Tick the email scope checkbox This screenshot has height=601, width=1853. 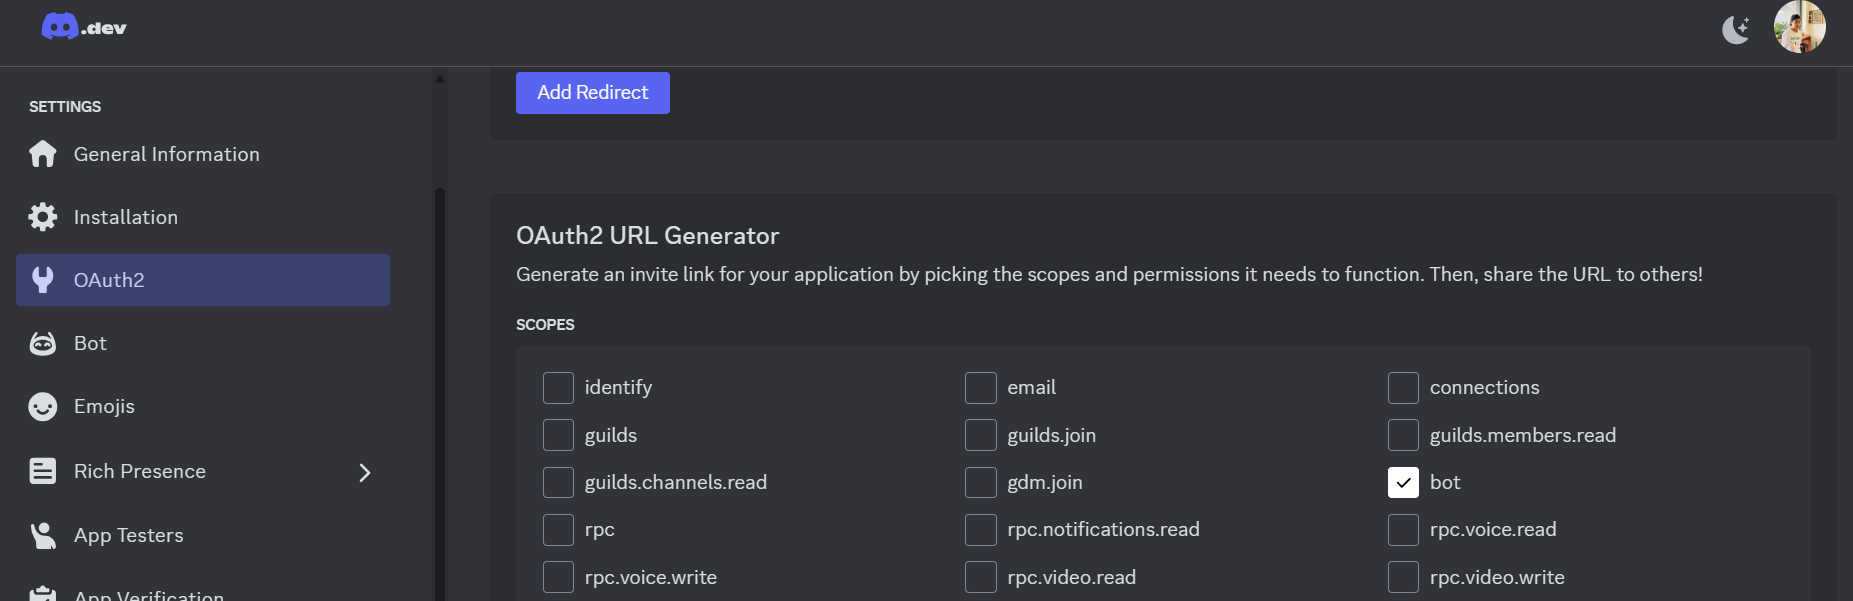click(x=980, y=388)
